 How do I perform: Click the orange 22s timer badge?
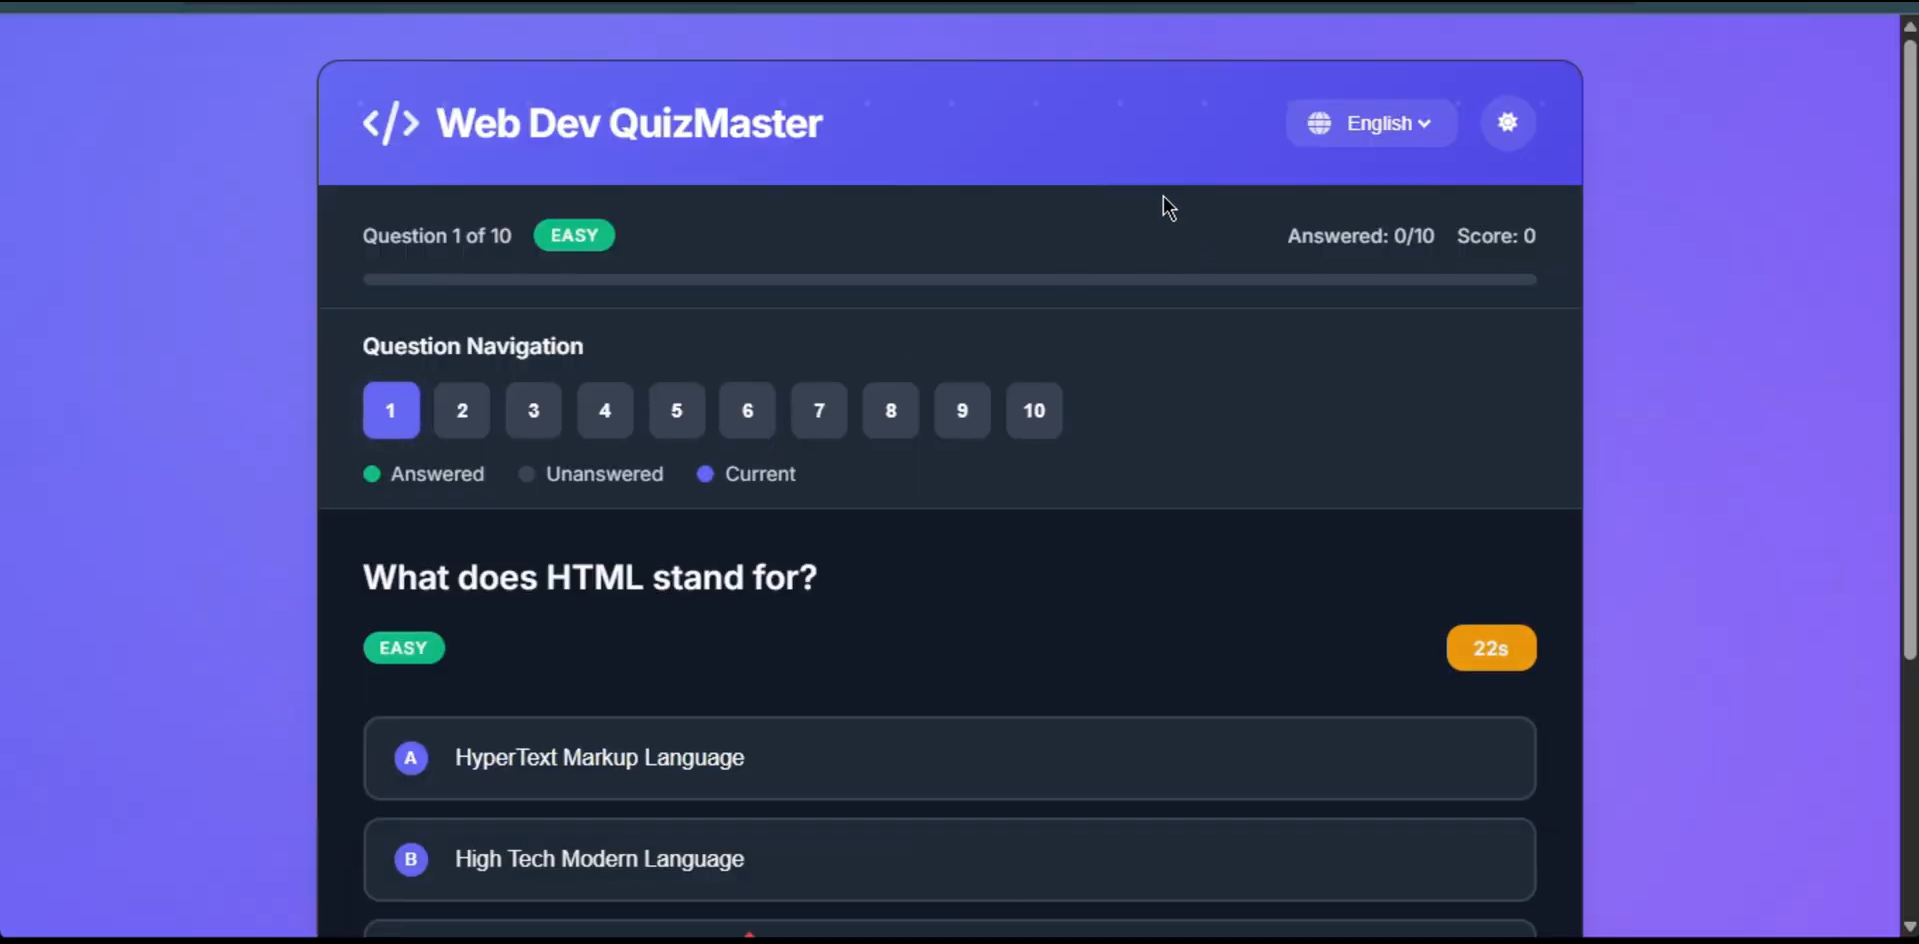point(1491,647)
